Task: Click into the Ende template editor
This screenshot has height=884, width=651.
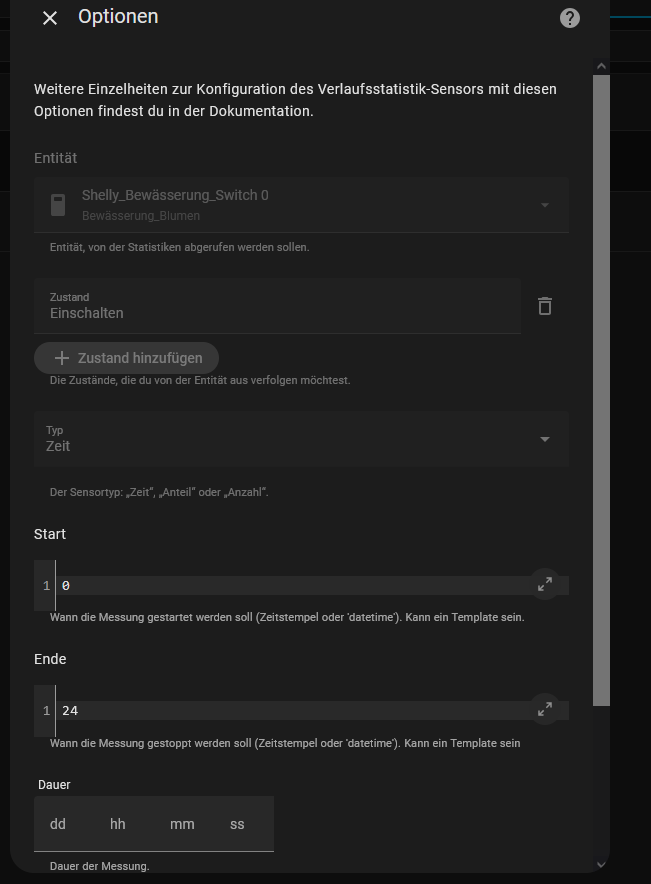Action: coord(290,711)
